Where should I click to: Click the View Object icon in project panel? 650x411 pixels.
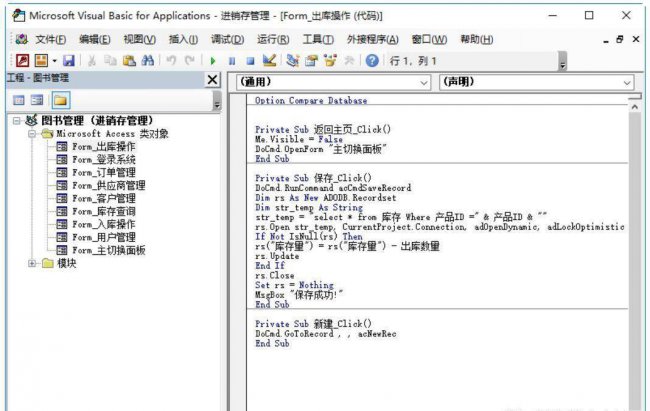tap(37, 100)
